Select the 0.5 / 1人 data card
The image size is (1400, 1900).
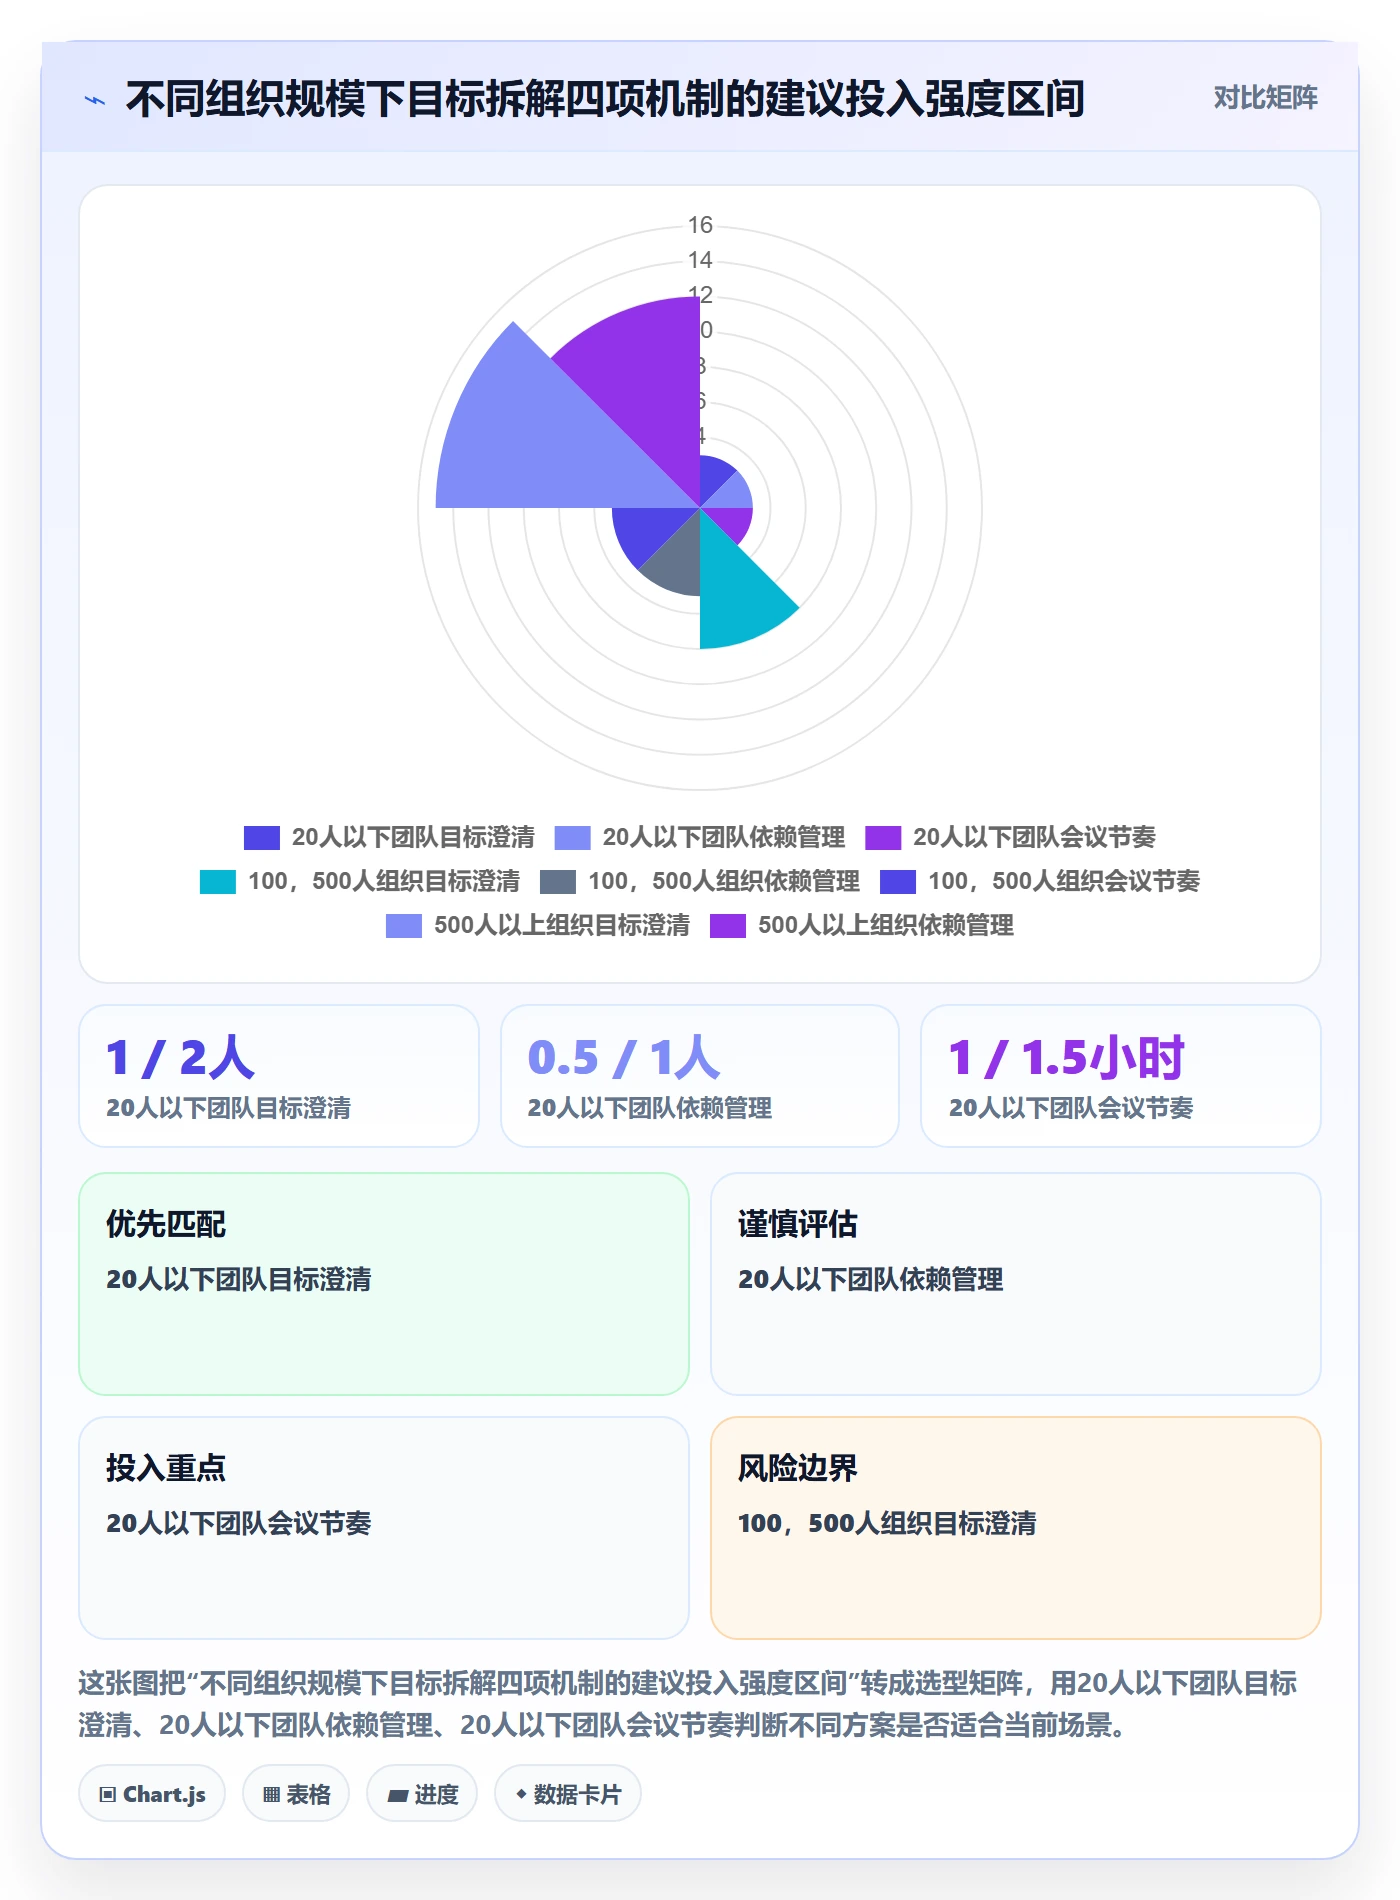click(x=700, y=1076)
